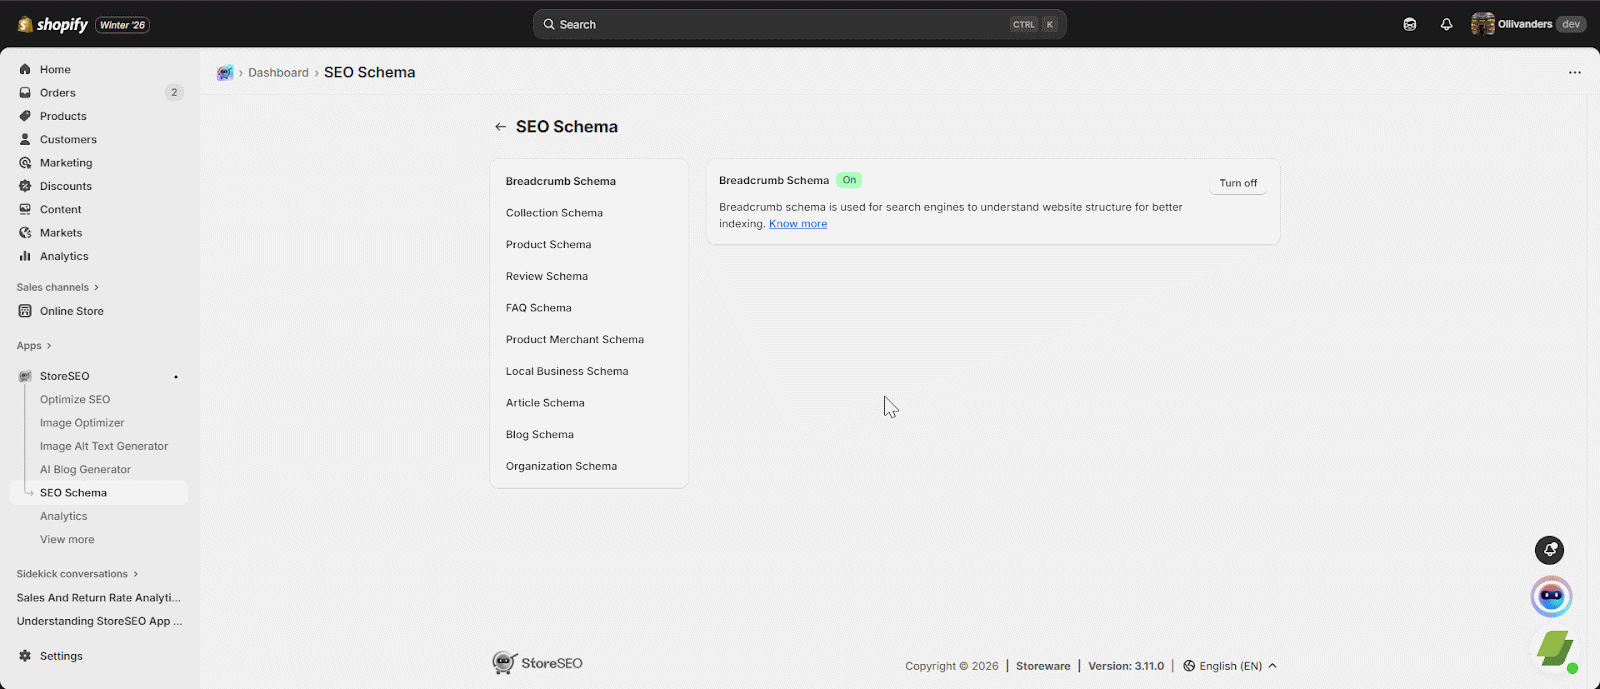Click the Winter '26 edition badge
This screenshot has width=1600, height=689.
(x=122, y=25)
